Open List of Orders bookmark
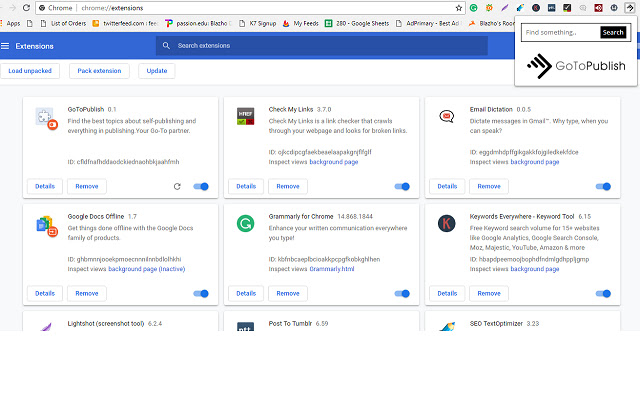Image resolution: width=640 pixels, height=400 pixels. (63, 24)
